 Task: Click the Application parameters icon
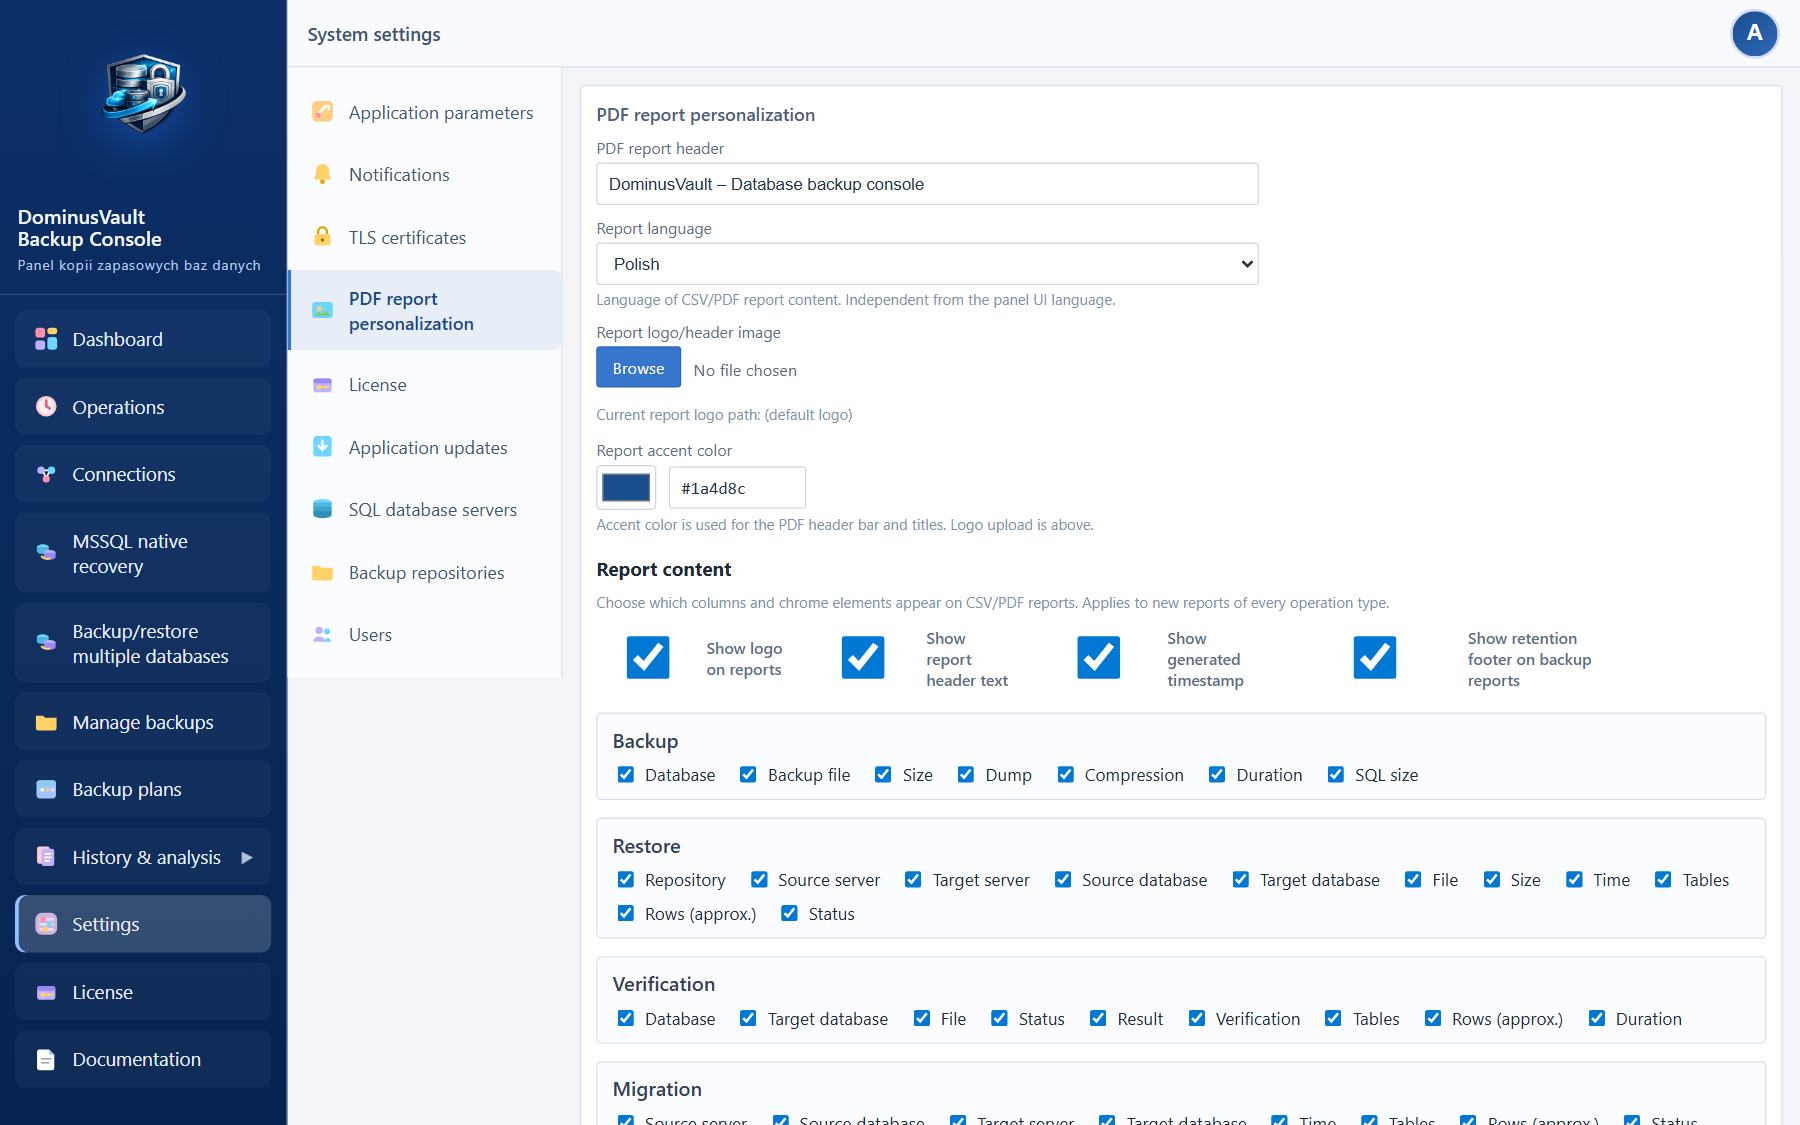point(322,112)
